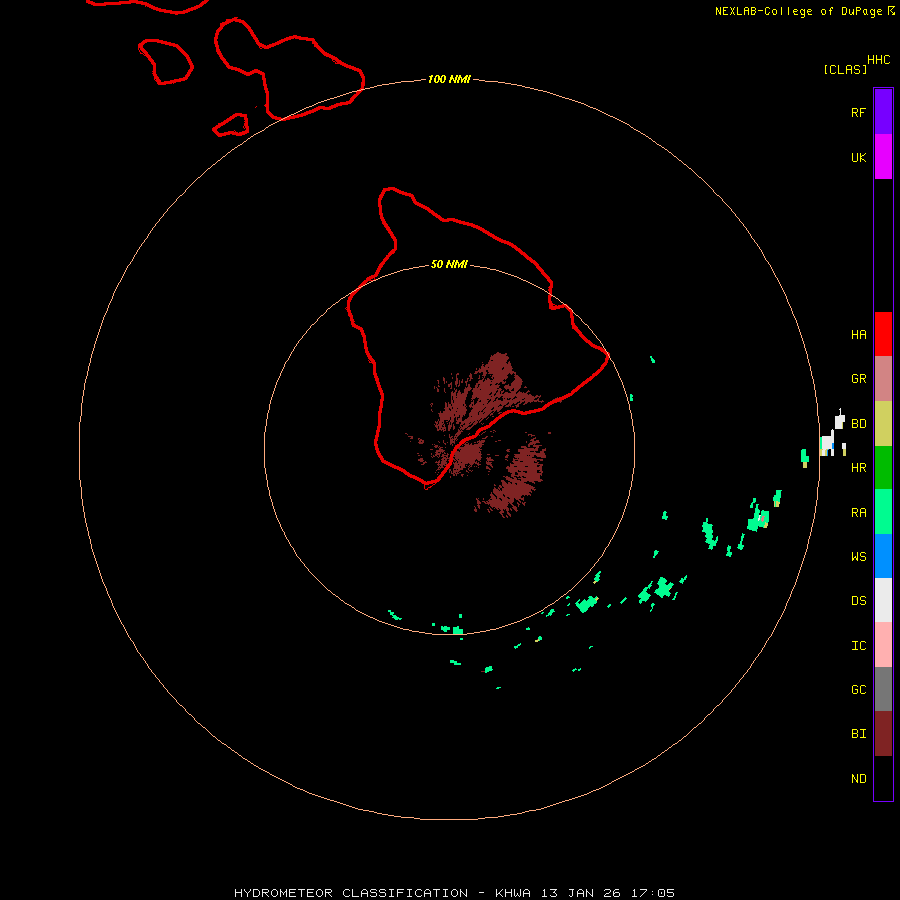Click the 'IC' legend label
This screenshot has height=900, width=900.
click(x=858, y=646)
